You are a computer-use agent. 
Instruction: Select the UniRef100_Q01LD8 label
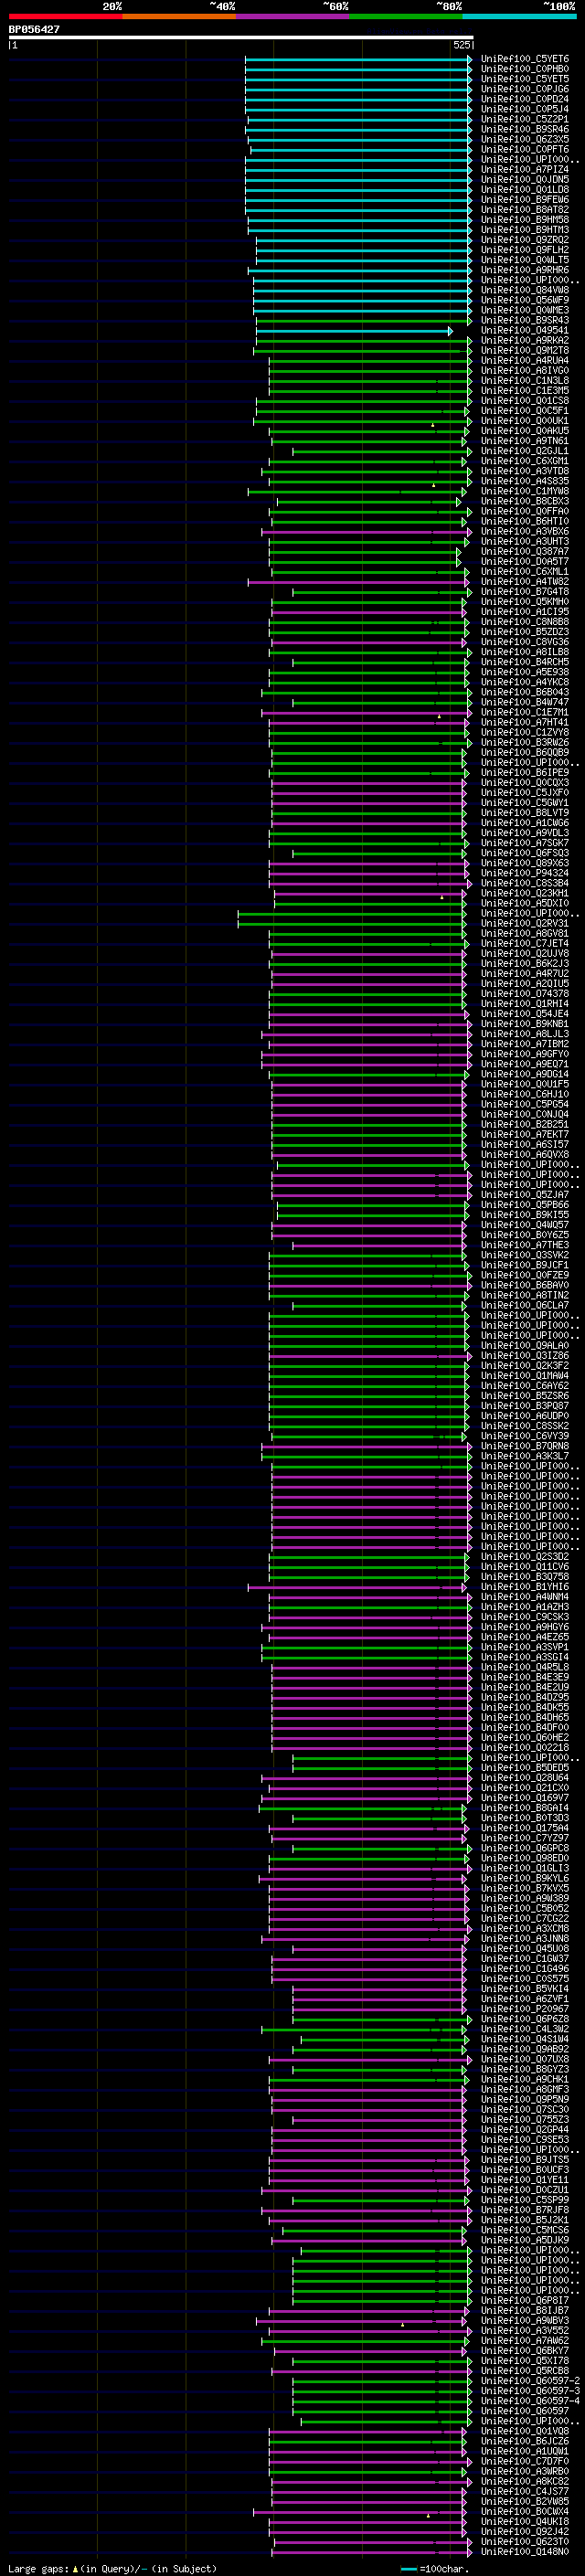(x=525, y=189)
